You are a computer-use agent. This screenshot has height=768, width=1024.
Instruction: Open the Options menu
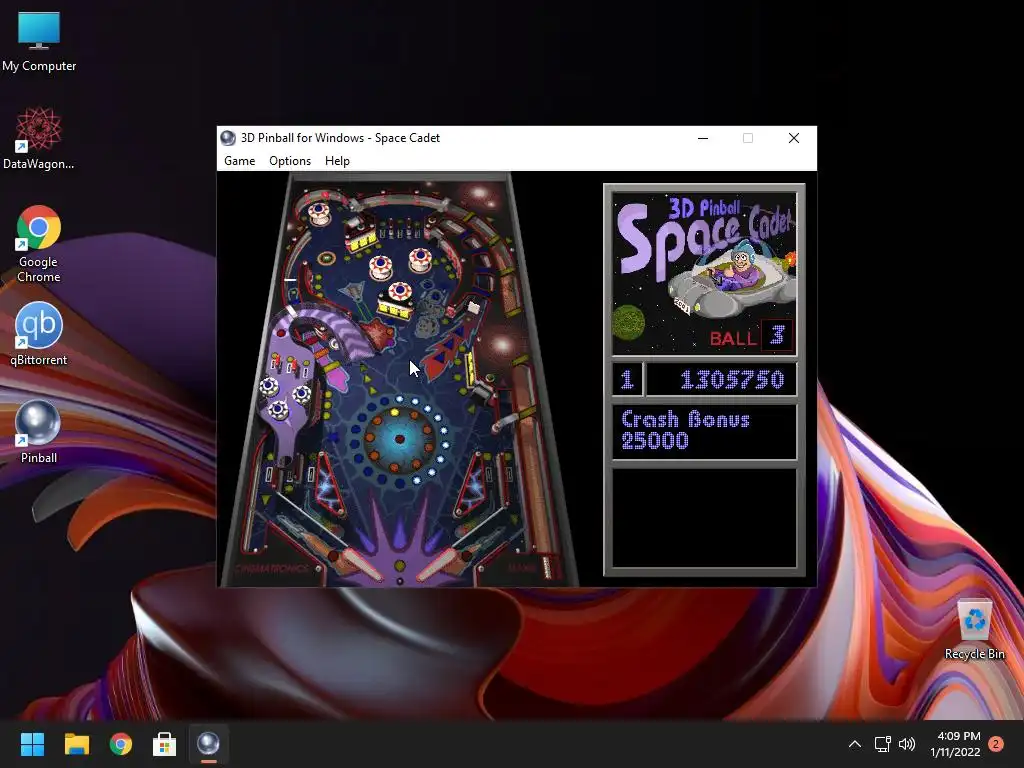click(290, 161)
